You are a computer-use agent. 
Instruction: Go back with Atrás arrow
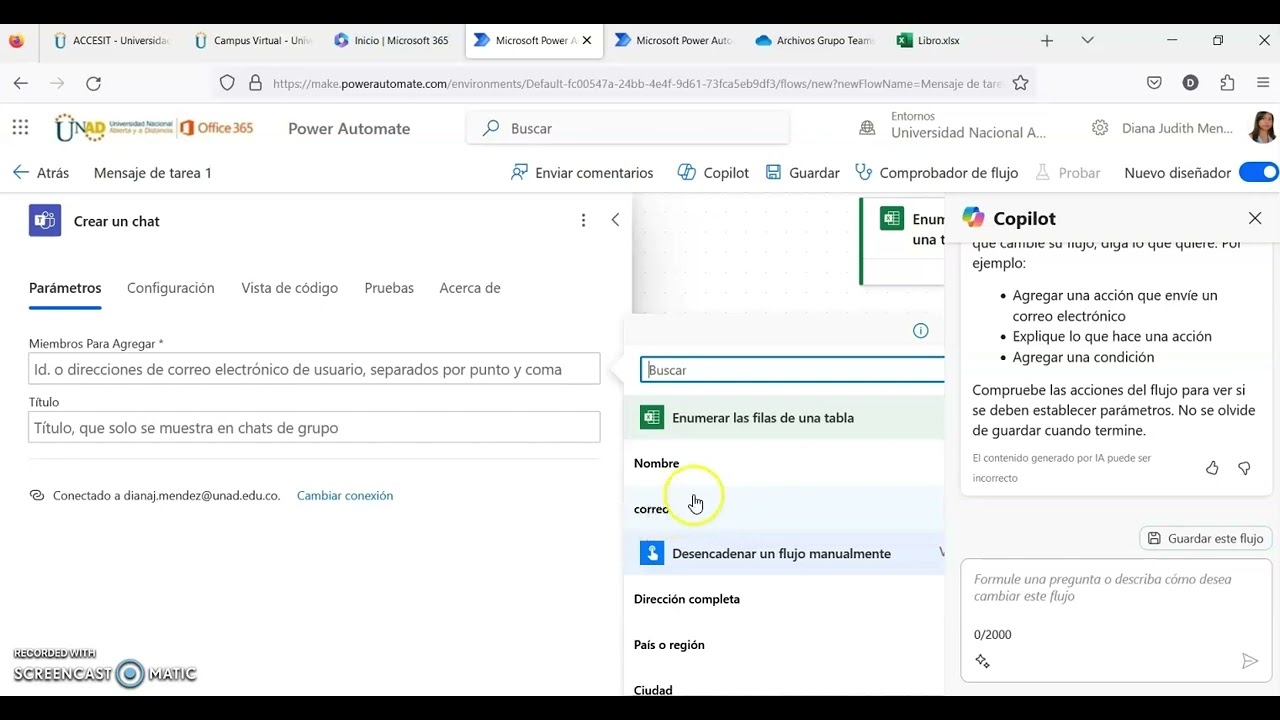coord(41,173)
